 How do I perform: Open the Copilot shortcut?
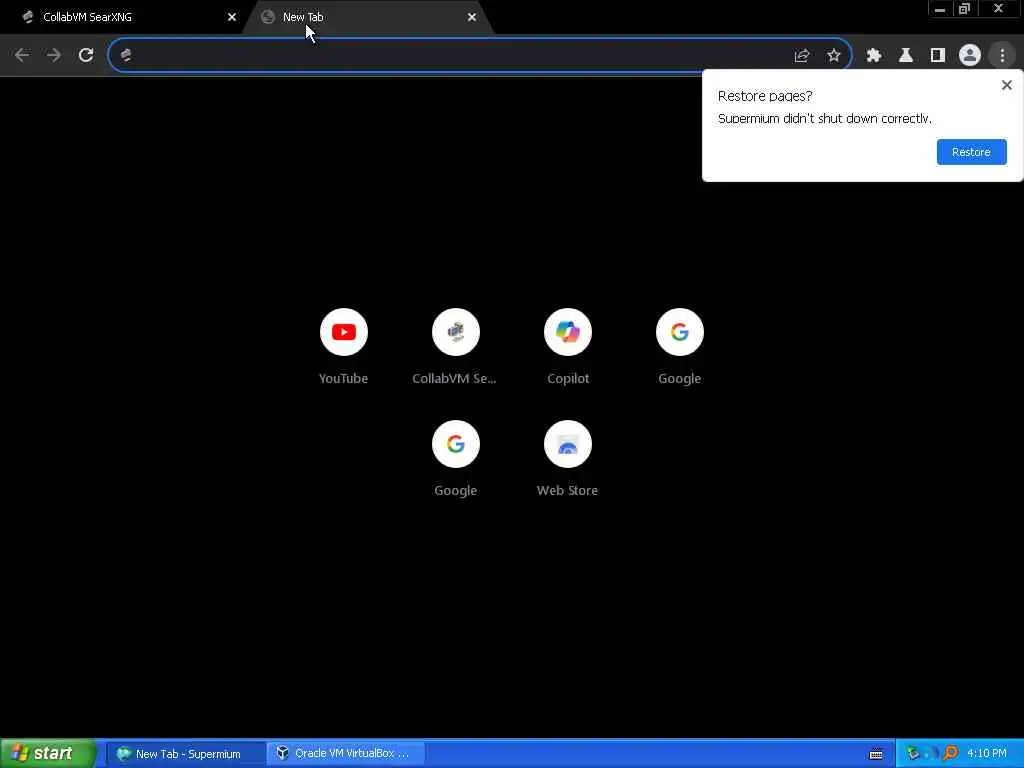pyautogui.click(x=568, y=346)
